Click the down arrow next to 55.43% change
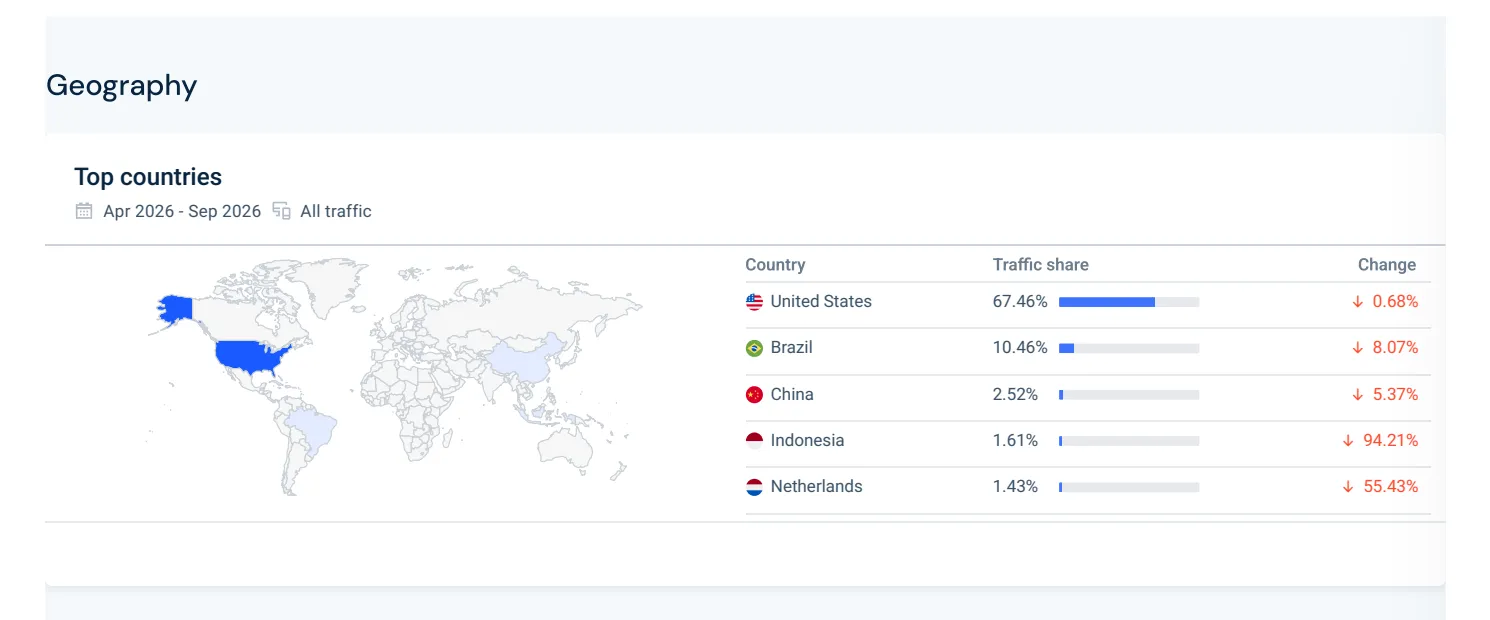This screenshot has width=1490, height=620. point(1348,487)
